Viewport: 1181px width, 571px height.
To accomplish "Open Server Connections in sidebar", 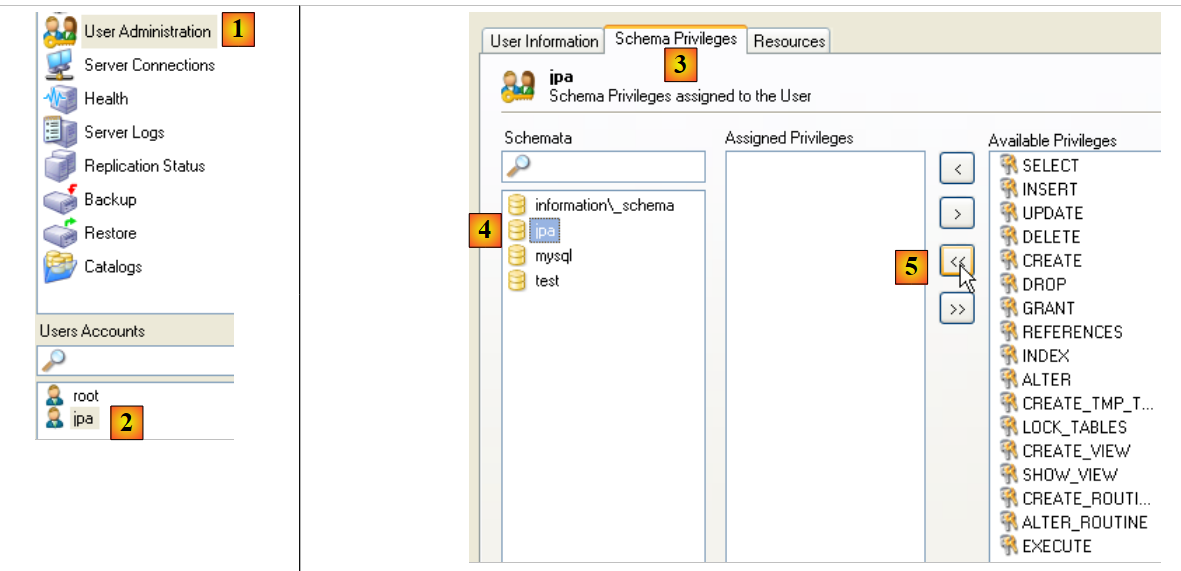I will point(148,65).
